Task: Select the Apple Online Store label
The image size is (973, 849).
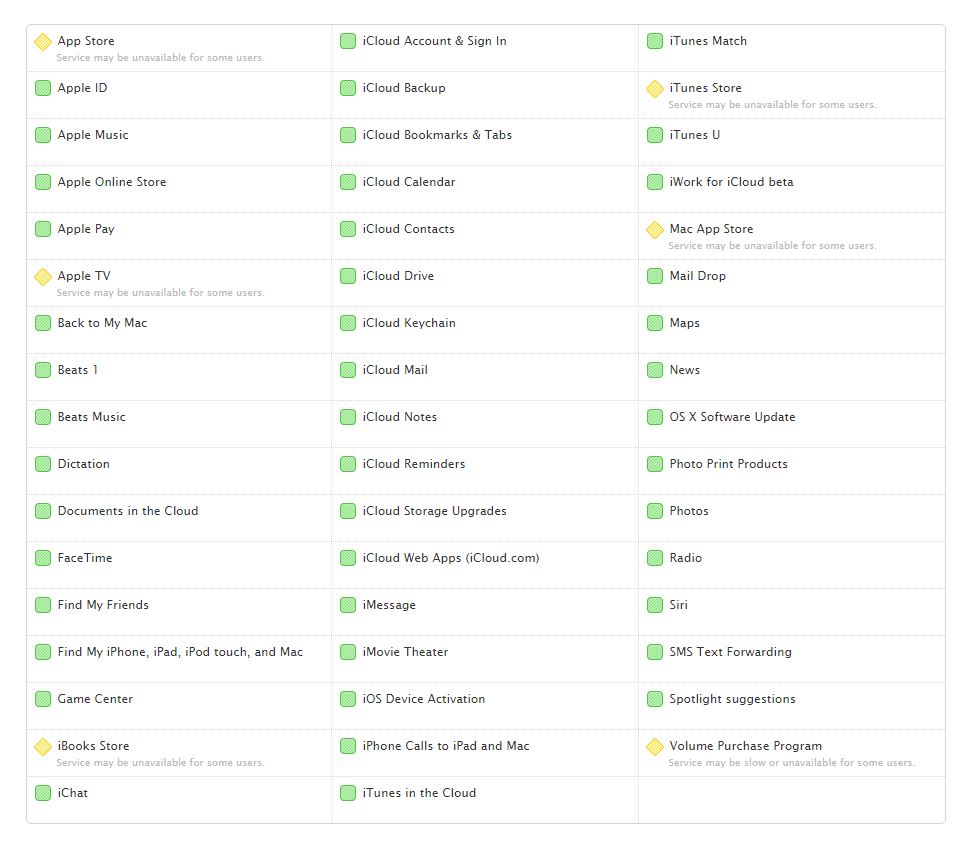Action: pyautogui.click(x=112, y=182)
